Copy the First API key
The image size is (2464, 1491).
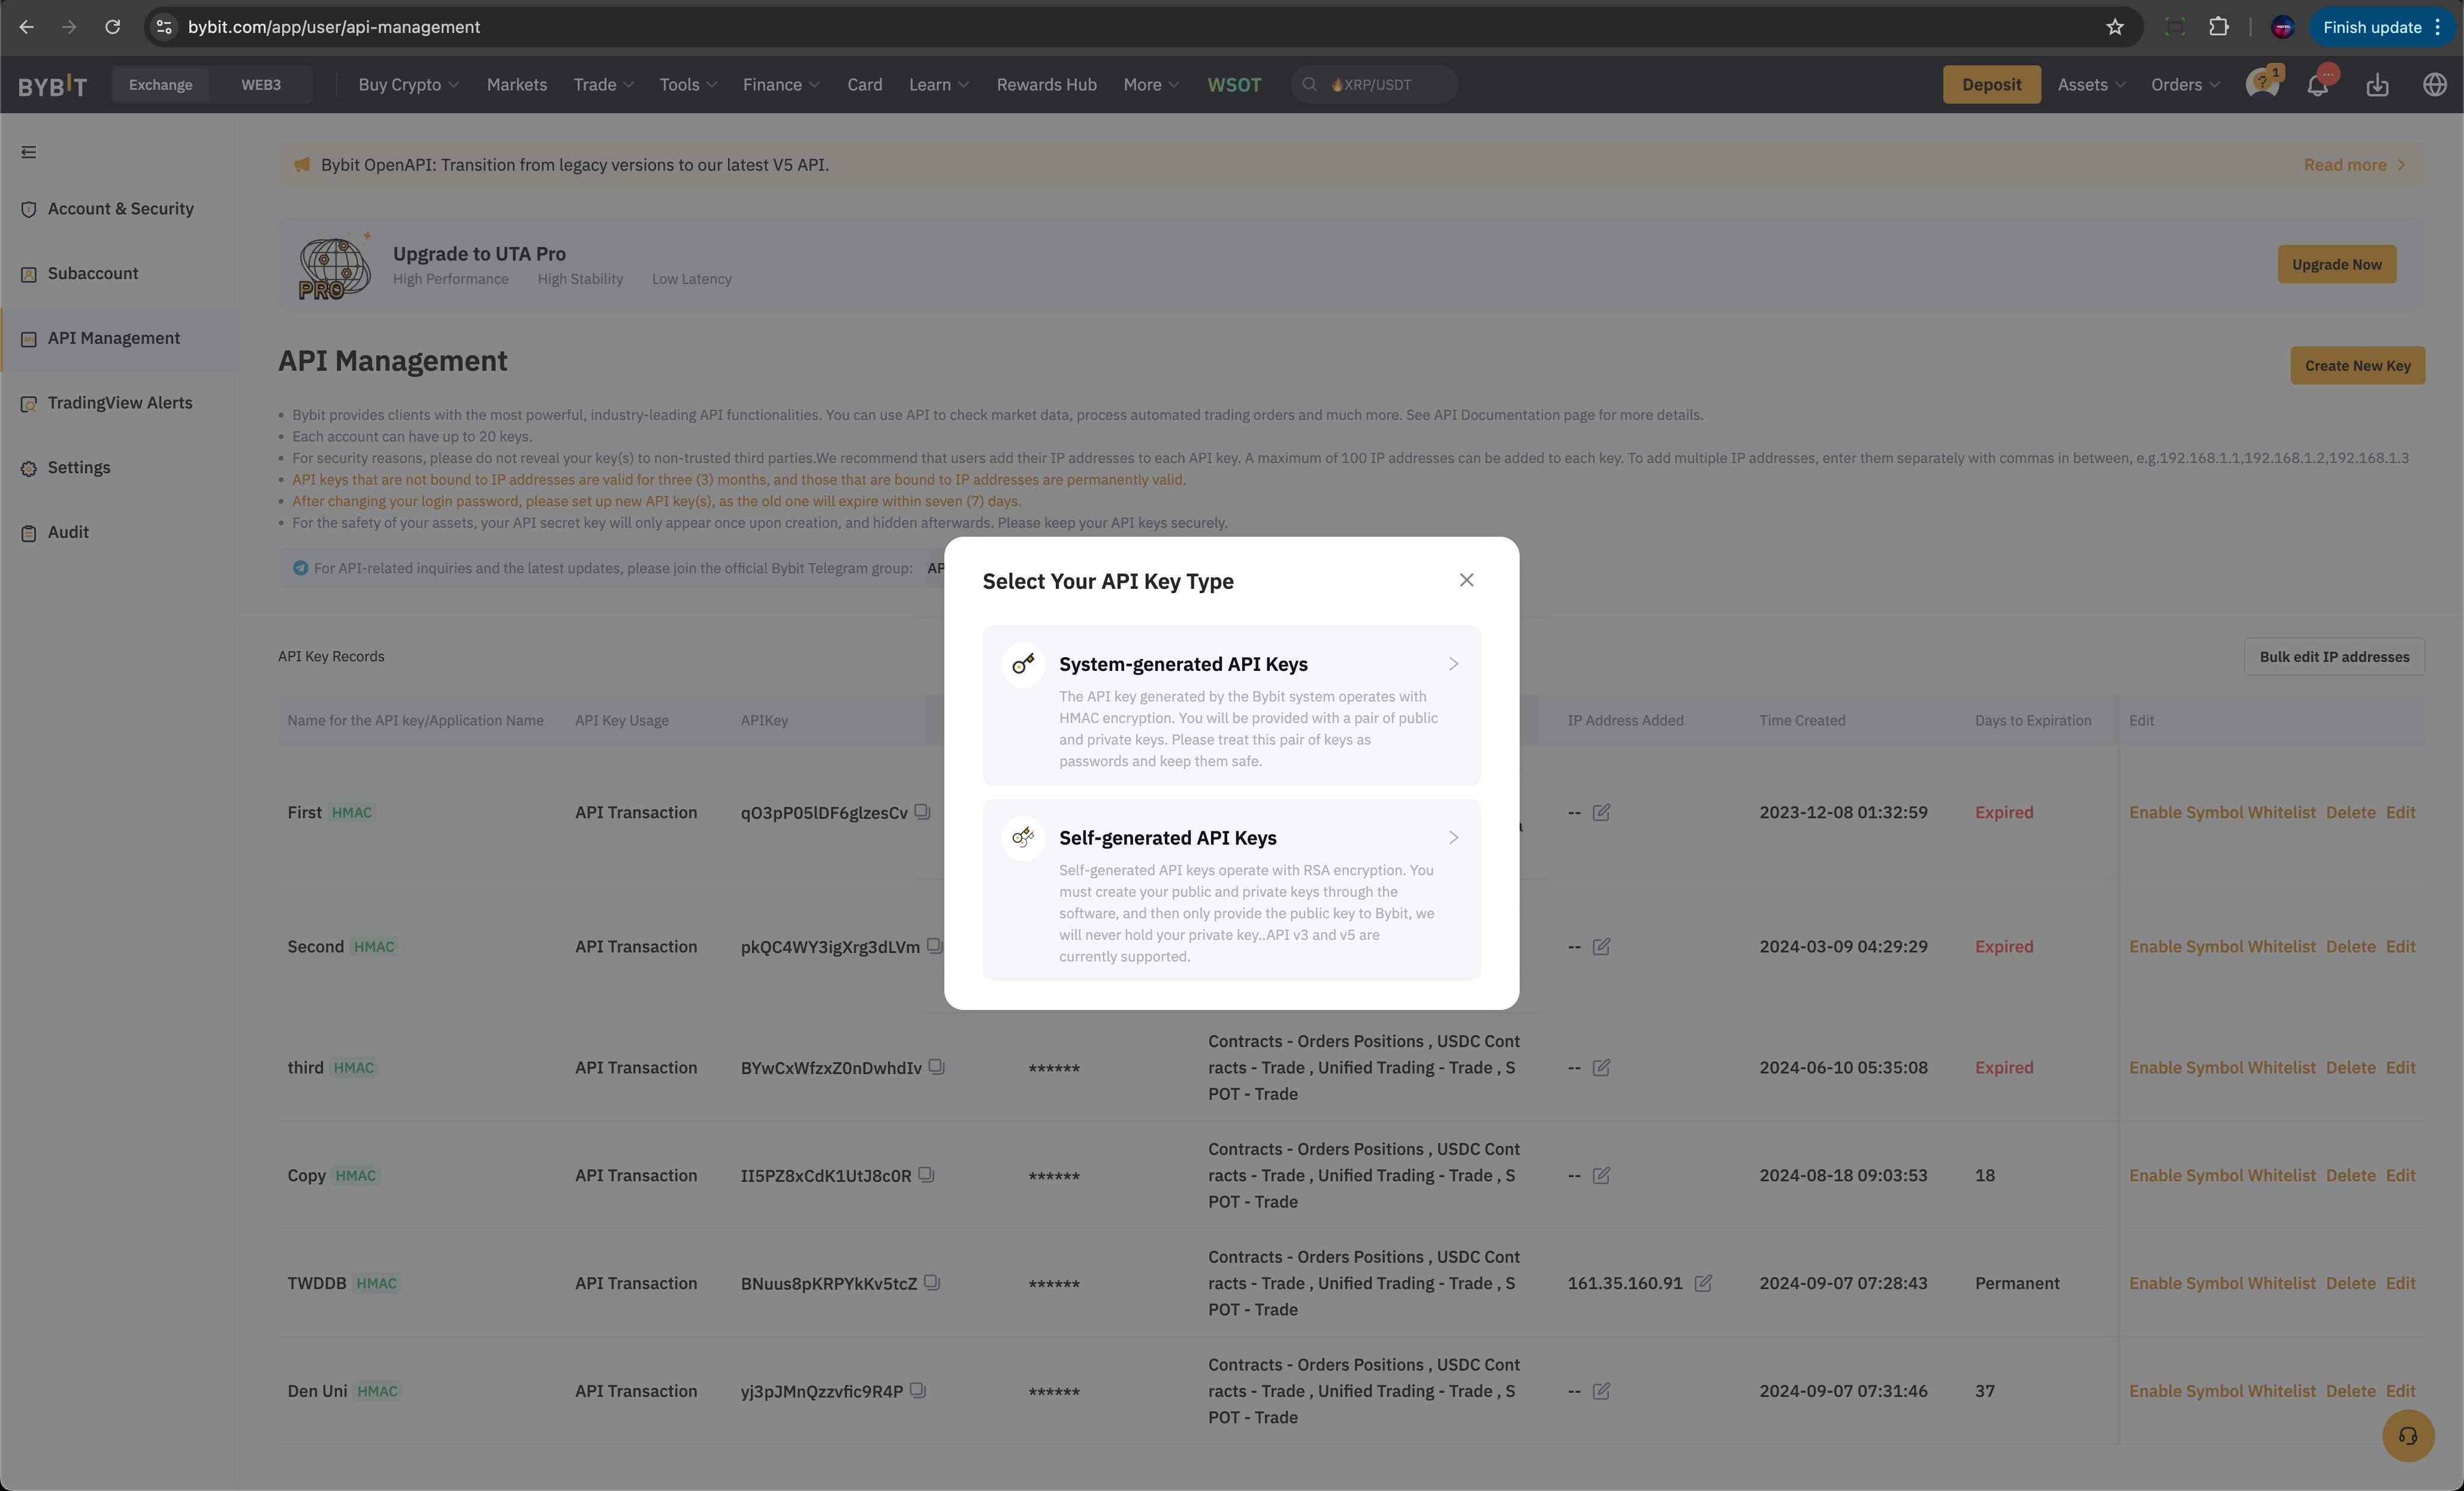[922, 812]
